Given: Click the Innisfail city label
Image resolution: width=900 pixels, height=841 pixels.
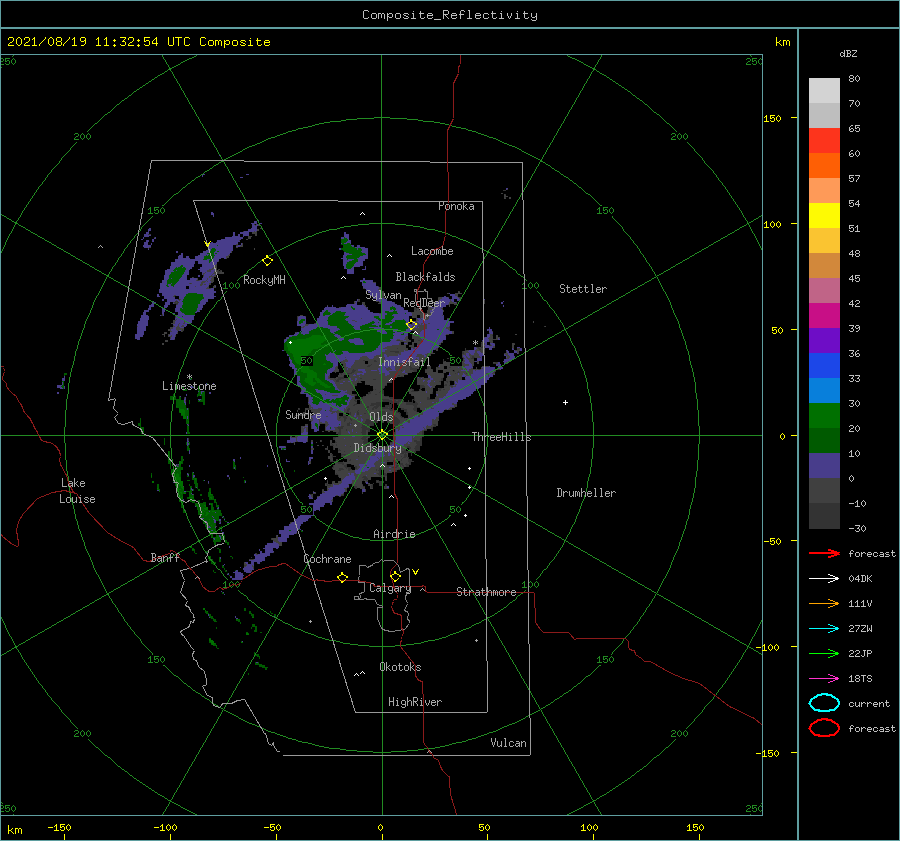Looking at the screenshot, I should (404, 362).
